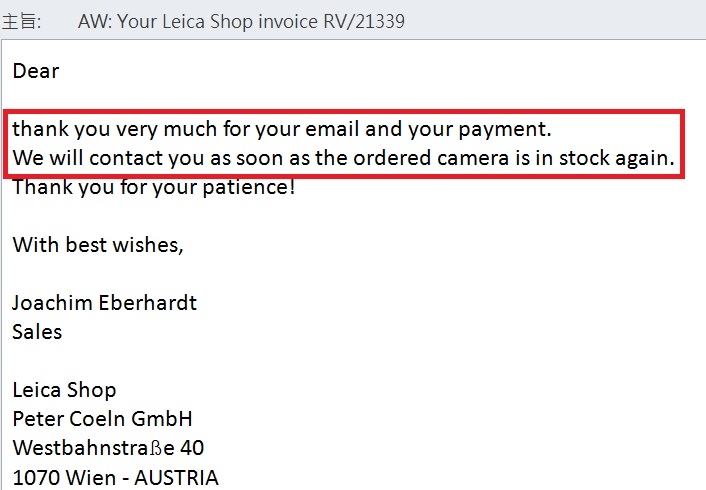This screenshot has height=490, width=706.
Task: Click the Sales title line
Action: (37, 332)
